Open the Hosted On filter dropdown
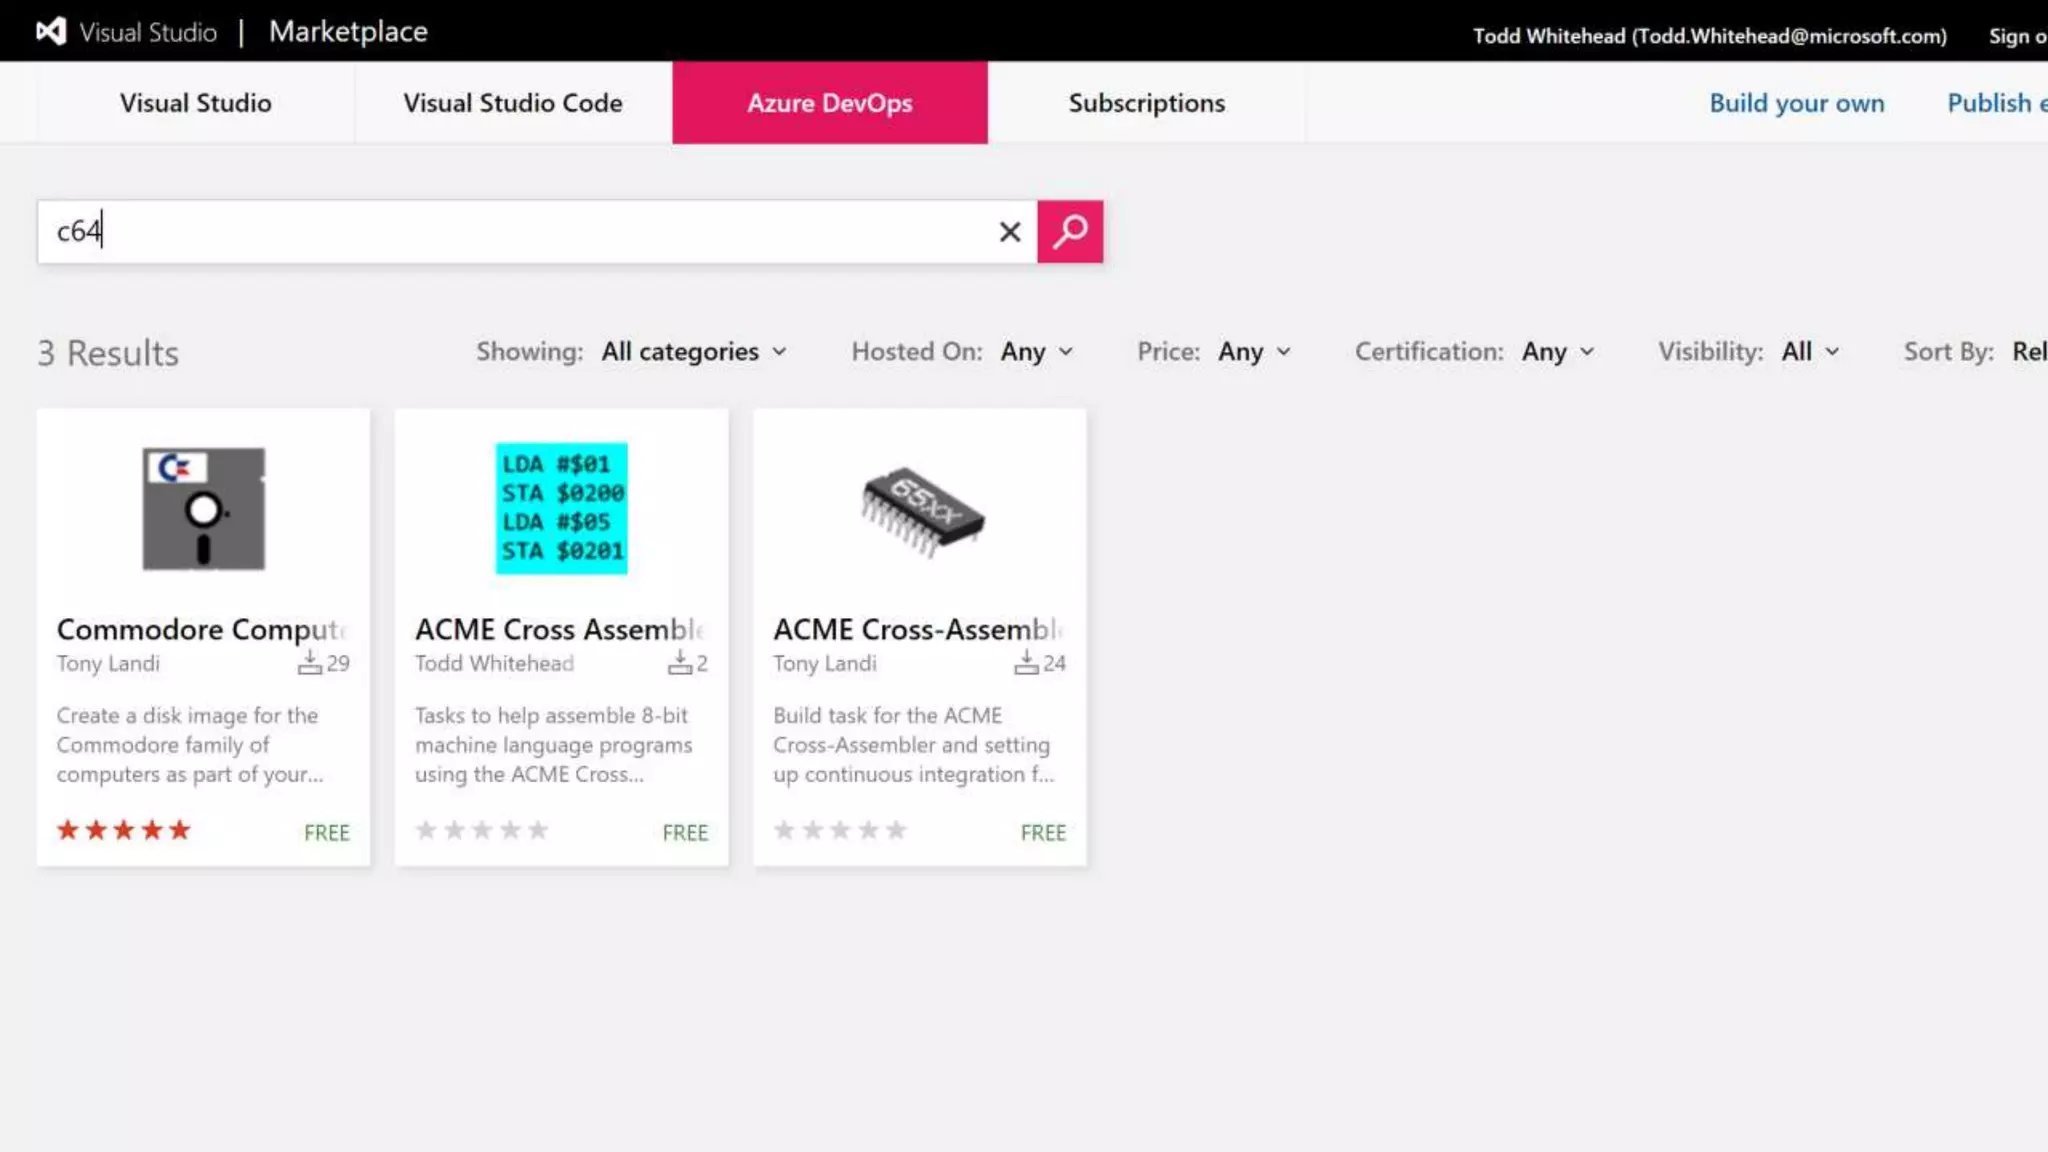Viewport: 2048px width, 1152px height. (1036, 352)
